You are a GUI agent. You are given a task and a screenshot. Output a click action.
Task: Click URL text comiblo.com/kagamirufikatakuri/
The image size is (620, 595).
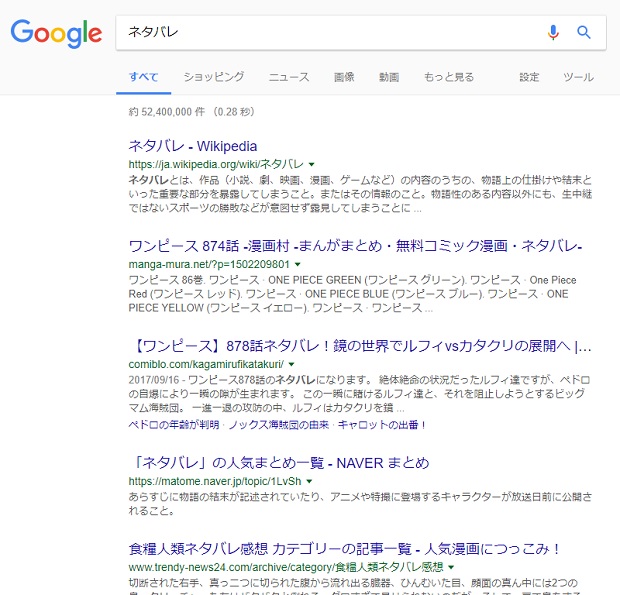[206, 364]
